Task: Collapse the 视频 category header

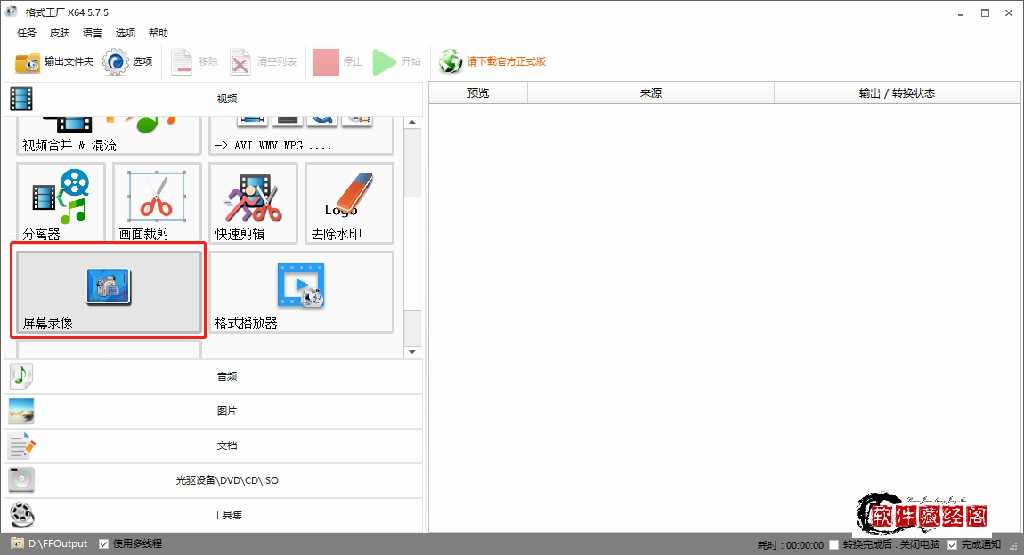Action: point(213,99)
